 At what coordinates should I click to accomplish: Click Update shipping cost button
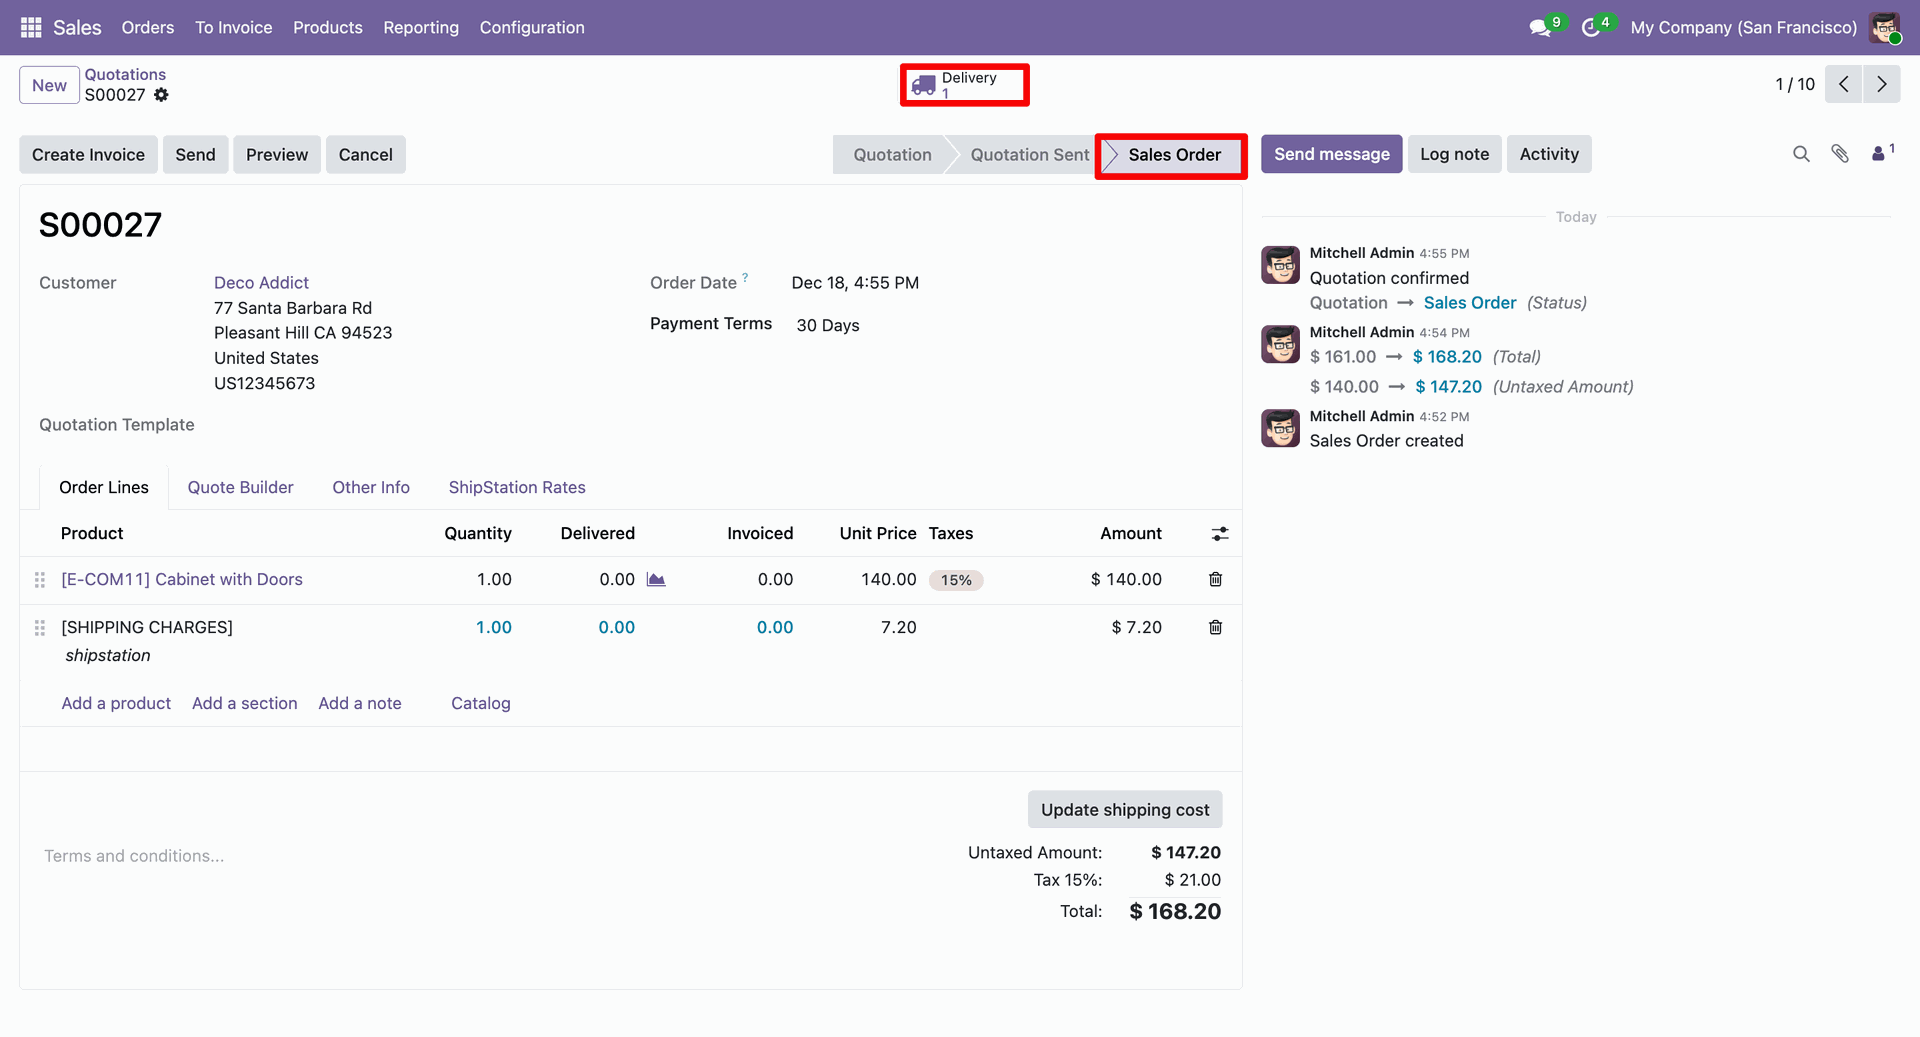[1124, 810]
